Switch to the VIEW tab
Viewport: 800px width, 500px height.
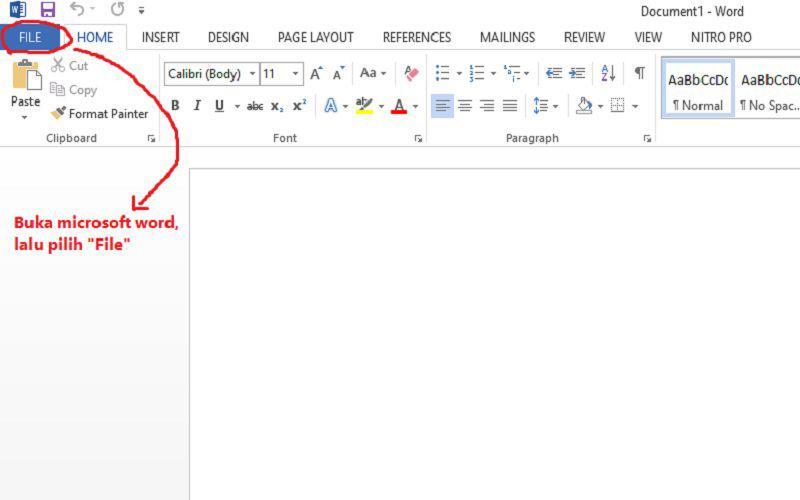click(648, 37)
